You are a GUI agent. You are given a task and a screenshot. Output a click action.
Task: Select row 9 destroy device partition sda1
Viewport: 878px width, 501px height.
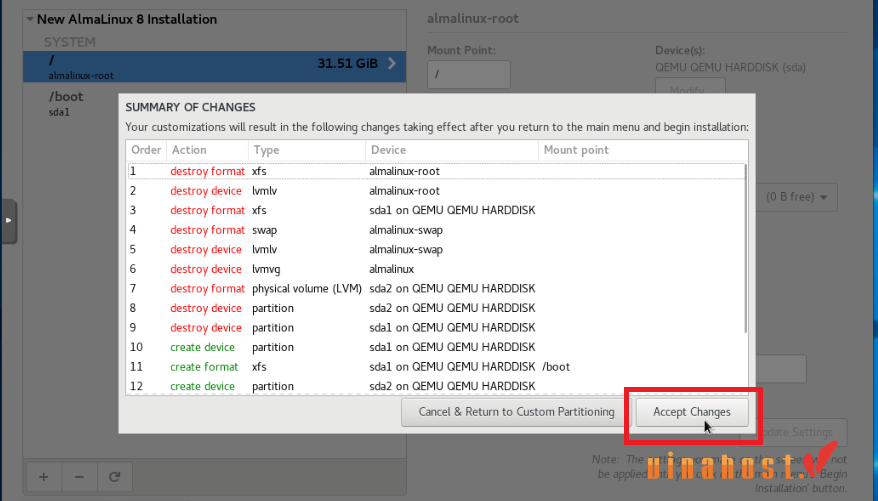[x=436, y=328]
